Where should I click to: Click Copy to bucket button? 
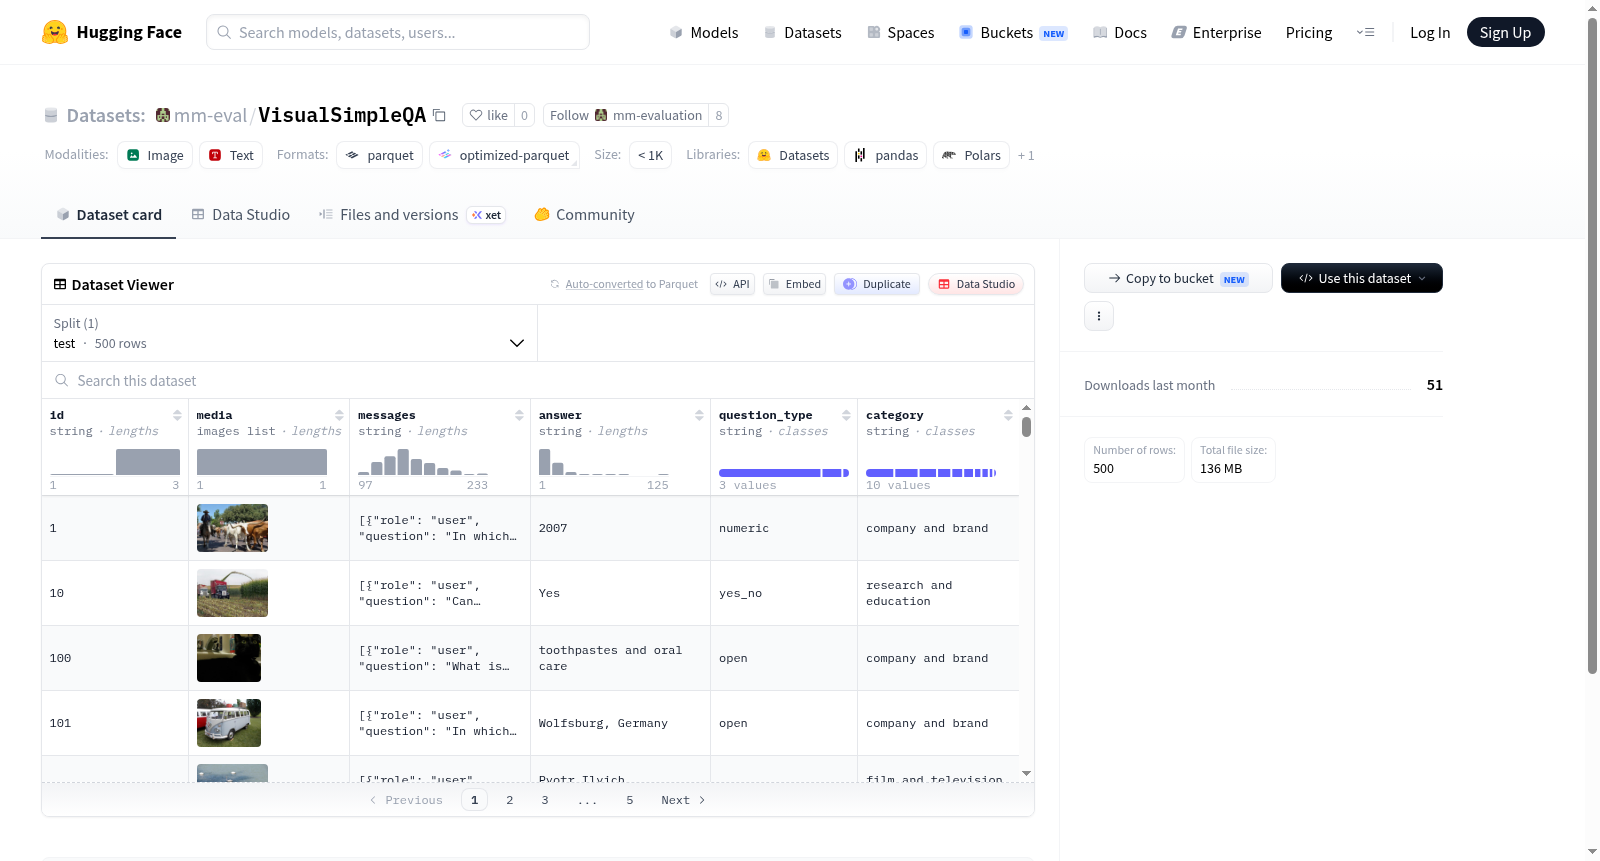tap(1178, 278)
